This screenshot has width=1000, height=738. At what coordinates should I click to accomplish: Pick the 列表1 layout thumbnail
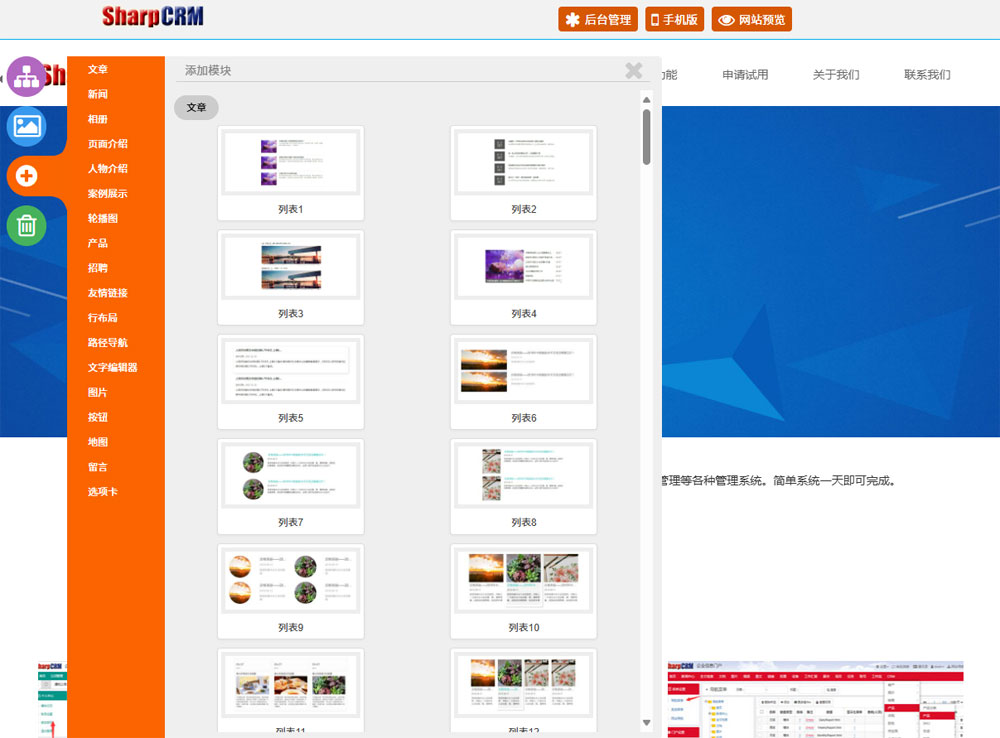[291, 172]
